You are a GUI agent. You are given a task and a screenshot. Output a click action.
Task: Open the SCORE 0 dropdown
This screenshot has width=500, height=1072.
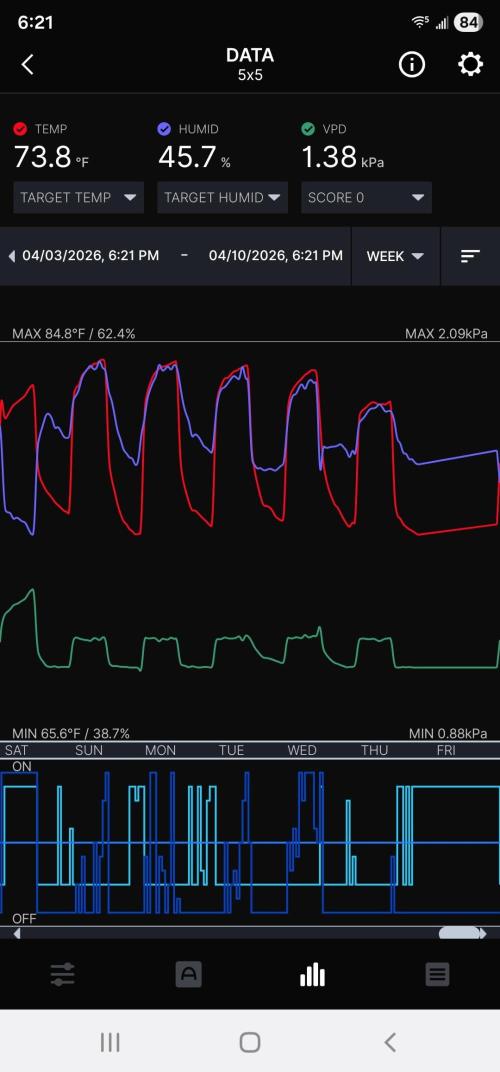tap(367, 198)
